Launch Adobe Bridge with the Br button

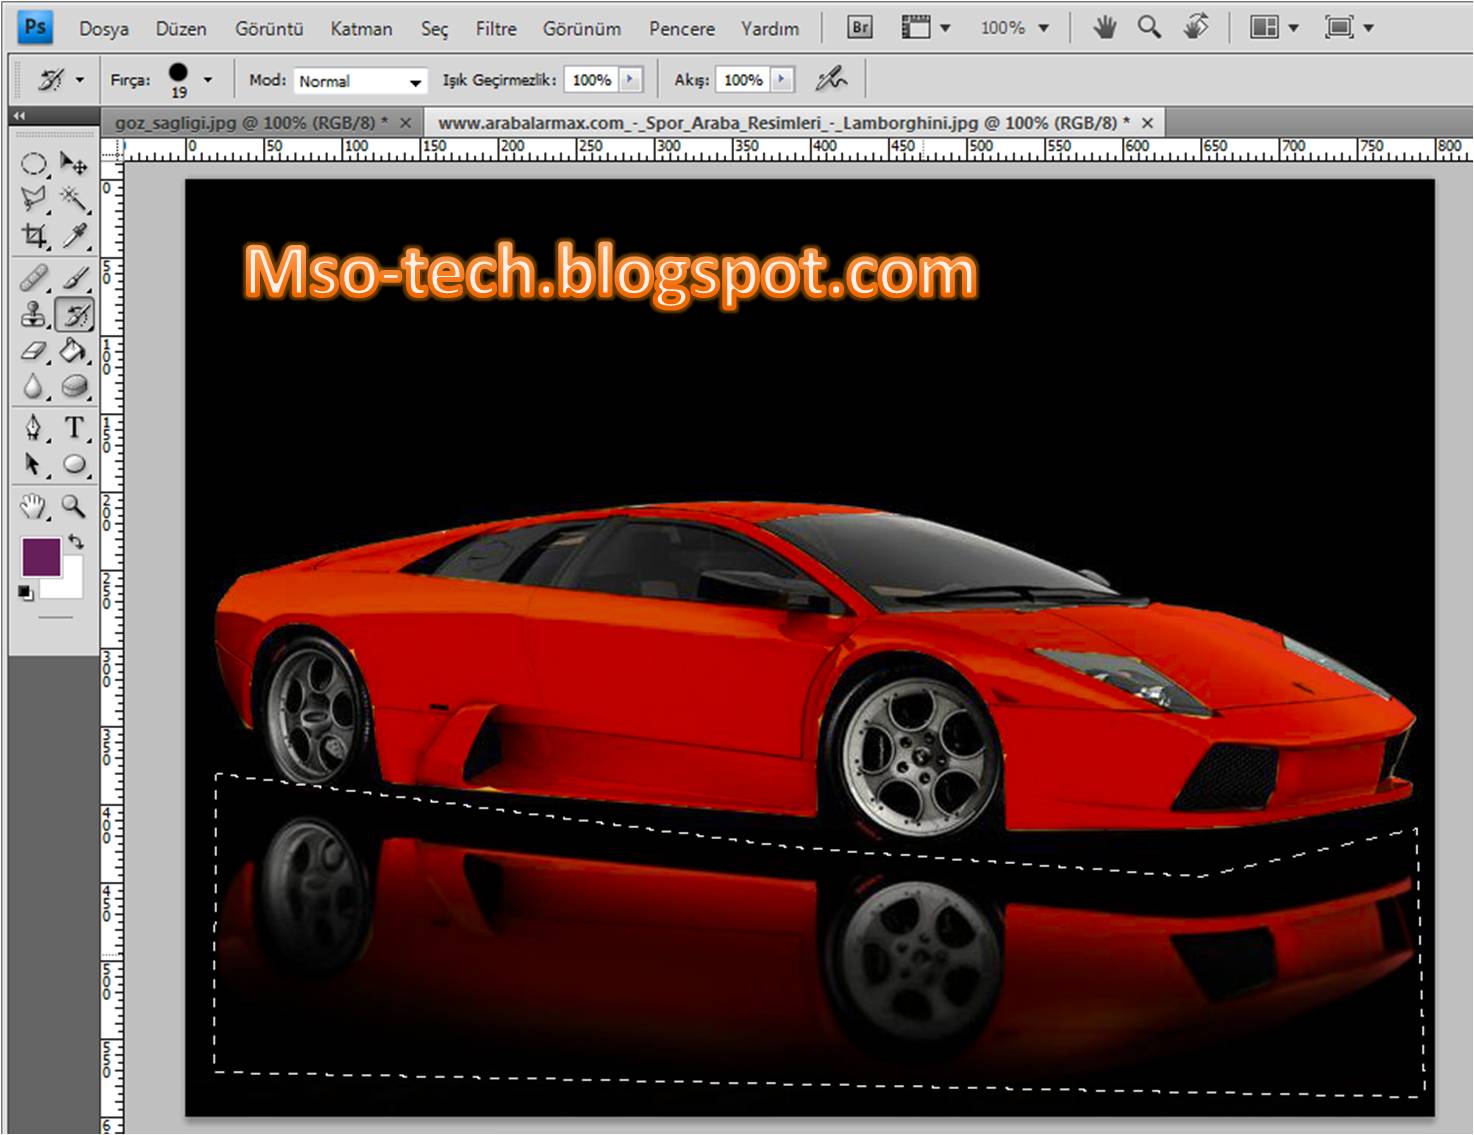(860, 27)
